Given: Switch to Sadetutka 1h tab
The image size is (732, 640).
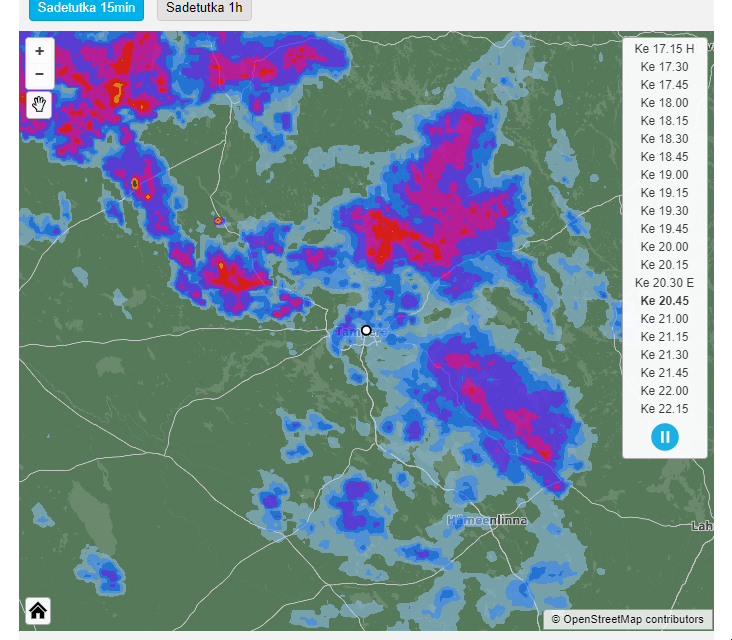Looking at the screenshot, I should click(204, 8).
